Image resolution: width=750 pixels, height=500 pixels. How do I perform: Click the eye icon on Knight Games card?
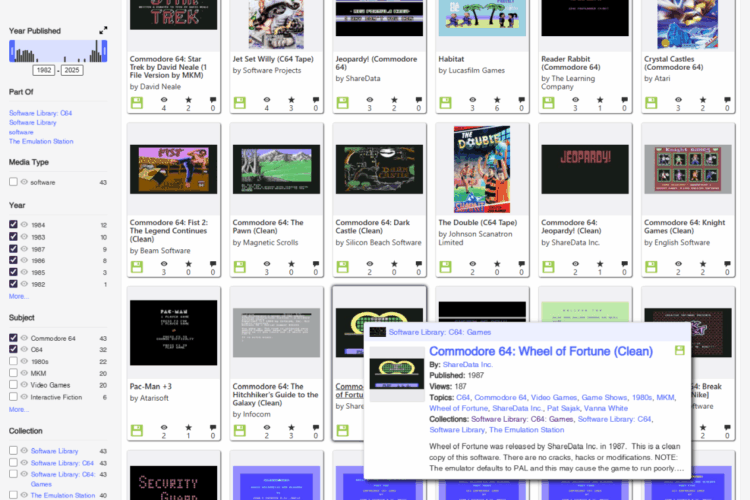pyautogui.click(x=678, y=264)
